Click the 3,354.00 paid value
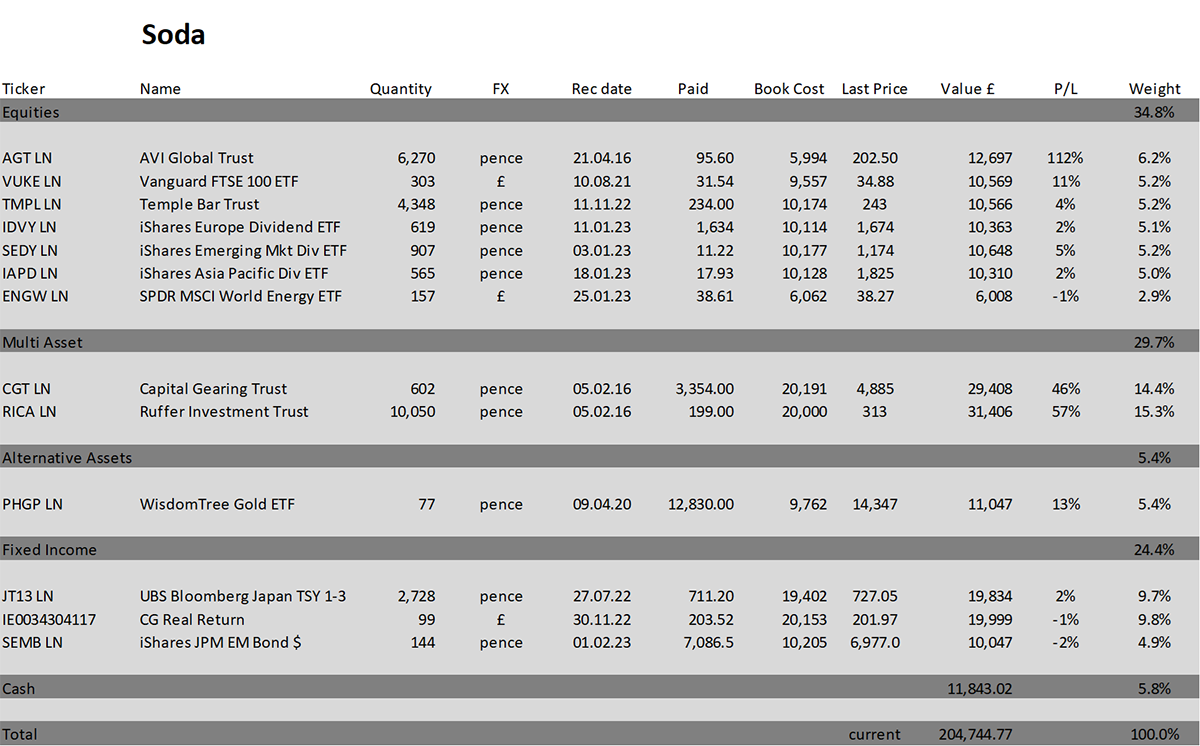The width and height of the screenshot is (1200, 746). point(705,389)
